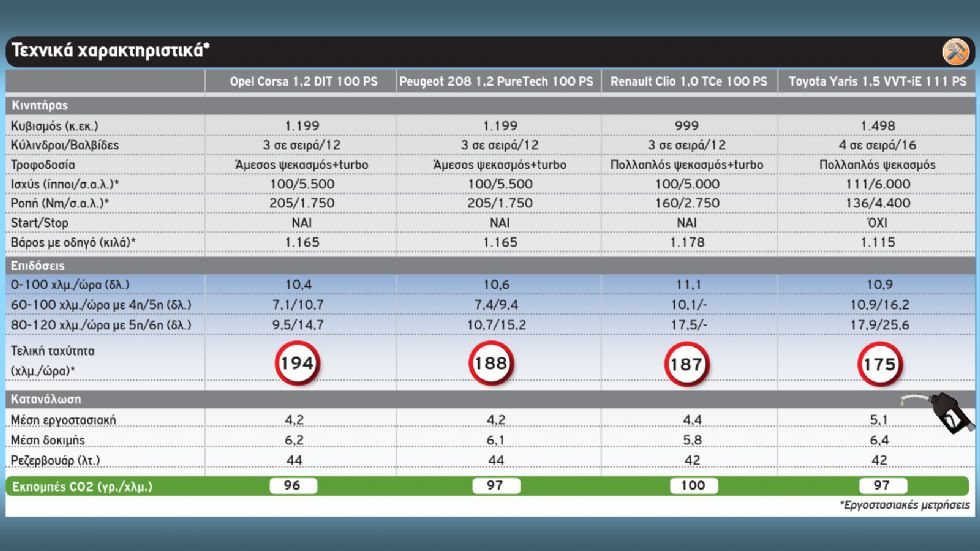The height and width of the screenshot is (551, 980).
Task: Click torque value 160/2.750
Action: (688, 203)
